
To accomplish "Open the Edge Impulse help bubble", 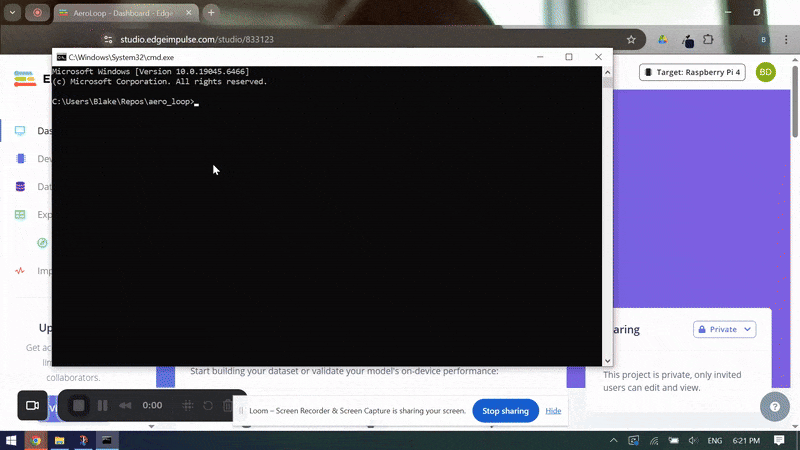I will [774, 407].
